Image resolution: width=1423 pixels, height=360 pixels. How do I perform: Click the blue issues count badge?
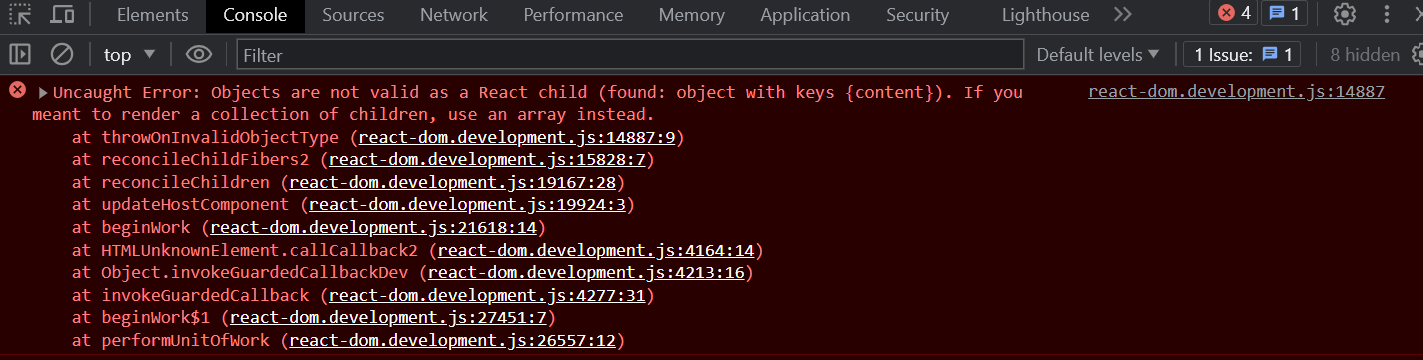point(1287,13)
